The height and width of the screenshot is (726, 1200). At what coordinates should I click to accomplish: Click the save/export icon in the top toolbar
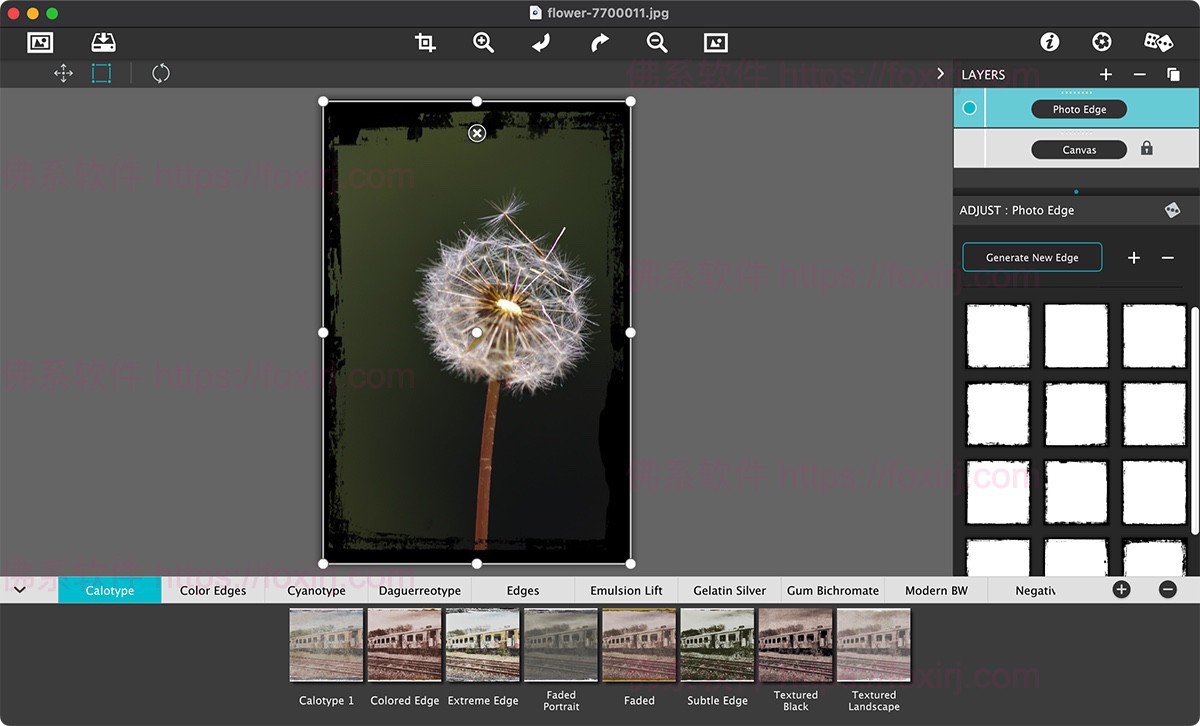tap(103, 42)
